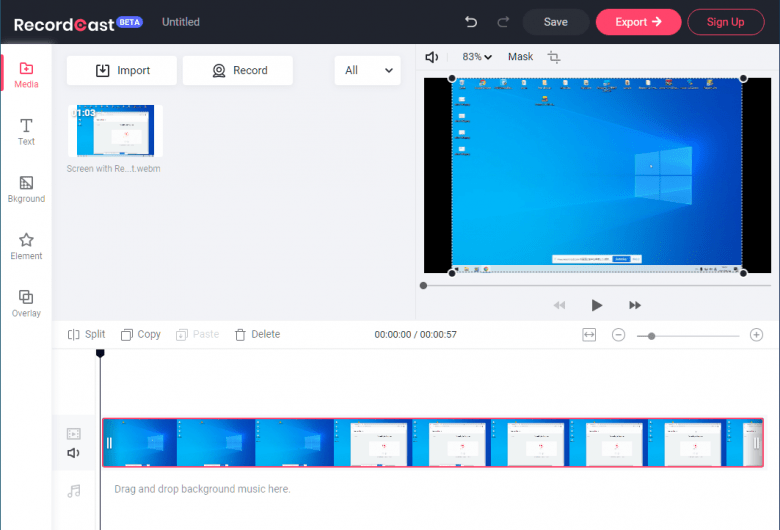
Task: Click the video track film icon
Action: (x=74, y=434)
